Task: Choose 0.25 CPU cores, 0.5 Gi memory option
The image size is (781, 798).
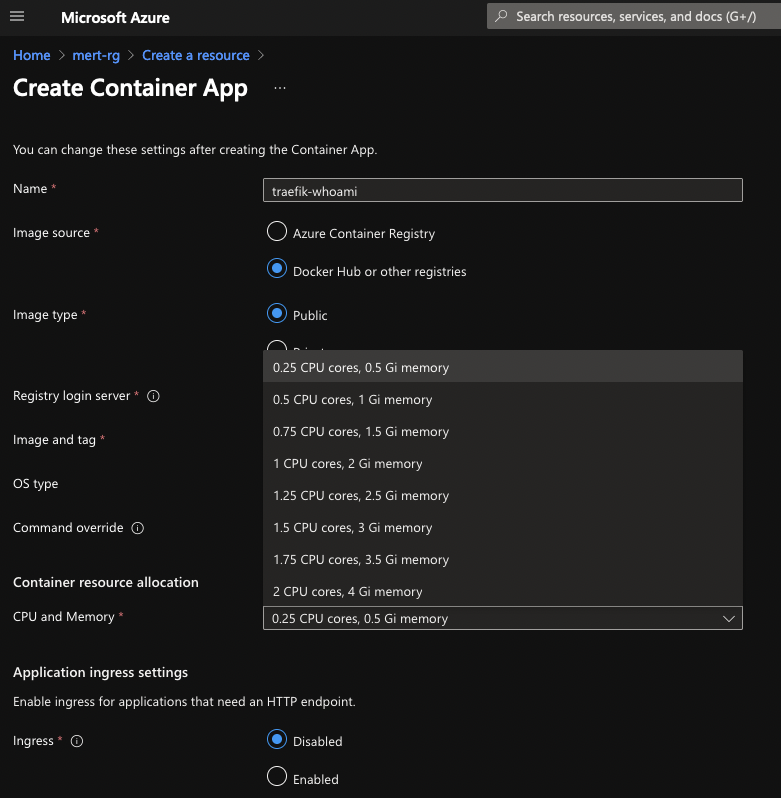Action: 503,367
